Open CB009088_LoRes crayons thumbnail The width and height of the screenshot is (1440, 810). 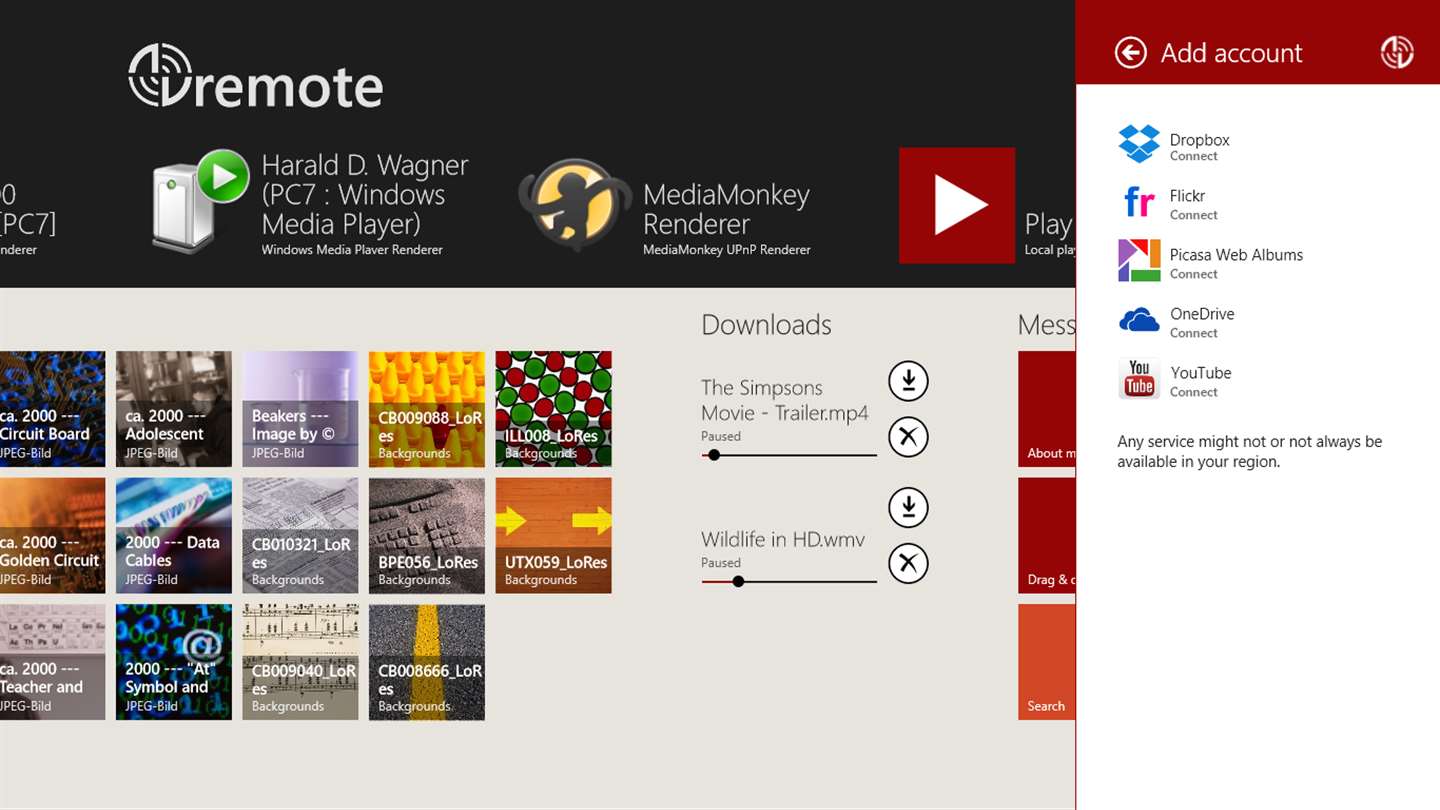pyautogui.click(x=427, y=409)
